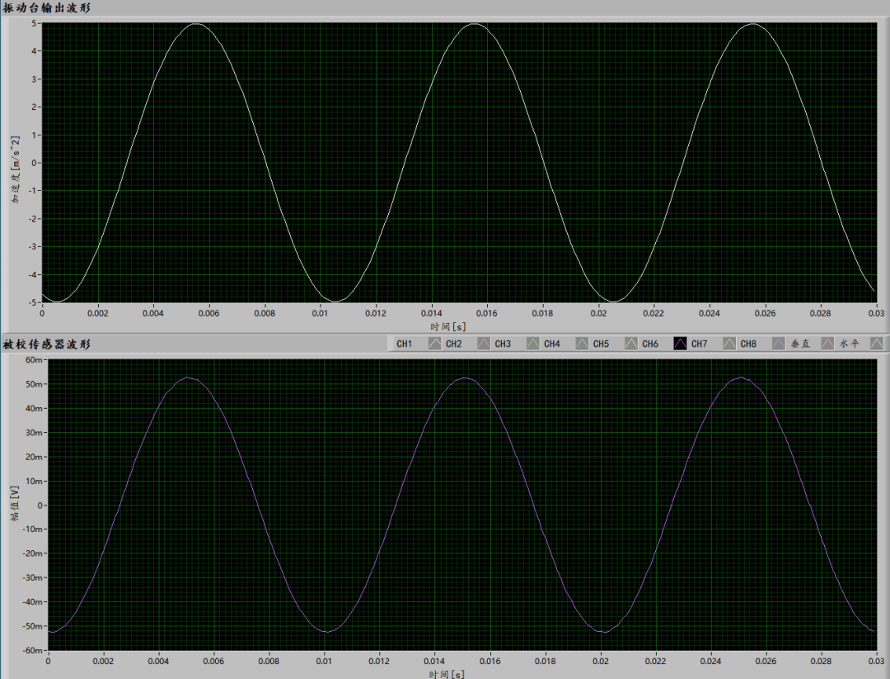The width and height of the screenshot is (890, 679).
Task: Click the top graph X-axis end value 0.03
Action: (876, 313)
